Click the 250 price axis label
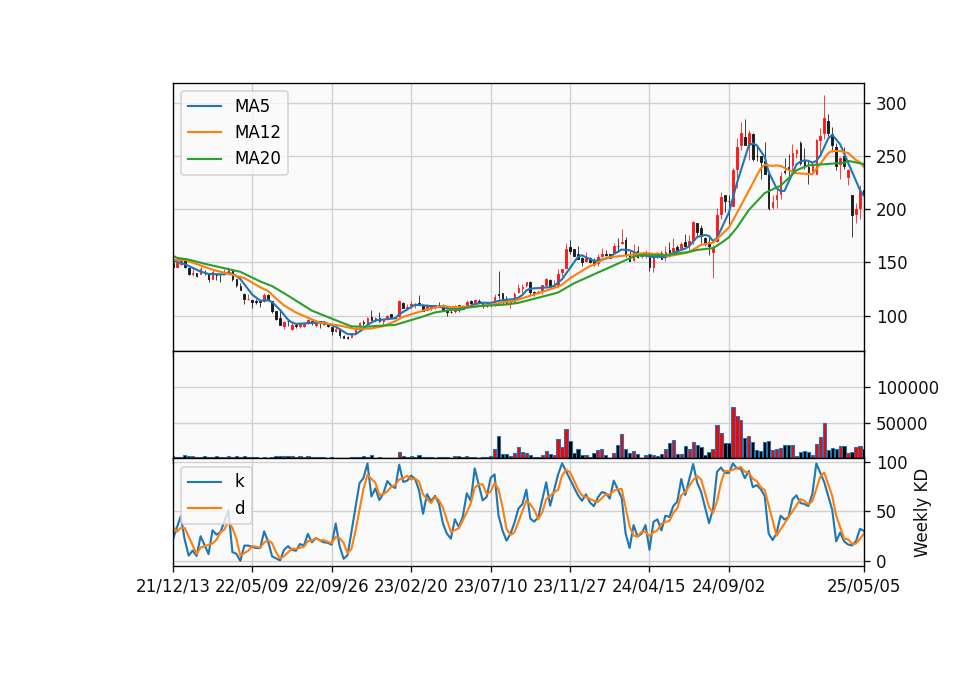Image resolution: width=960 pixels, height=690 pixels. coord(891,157)
